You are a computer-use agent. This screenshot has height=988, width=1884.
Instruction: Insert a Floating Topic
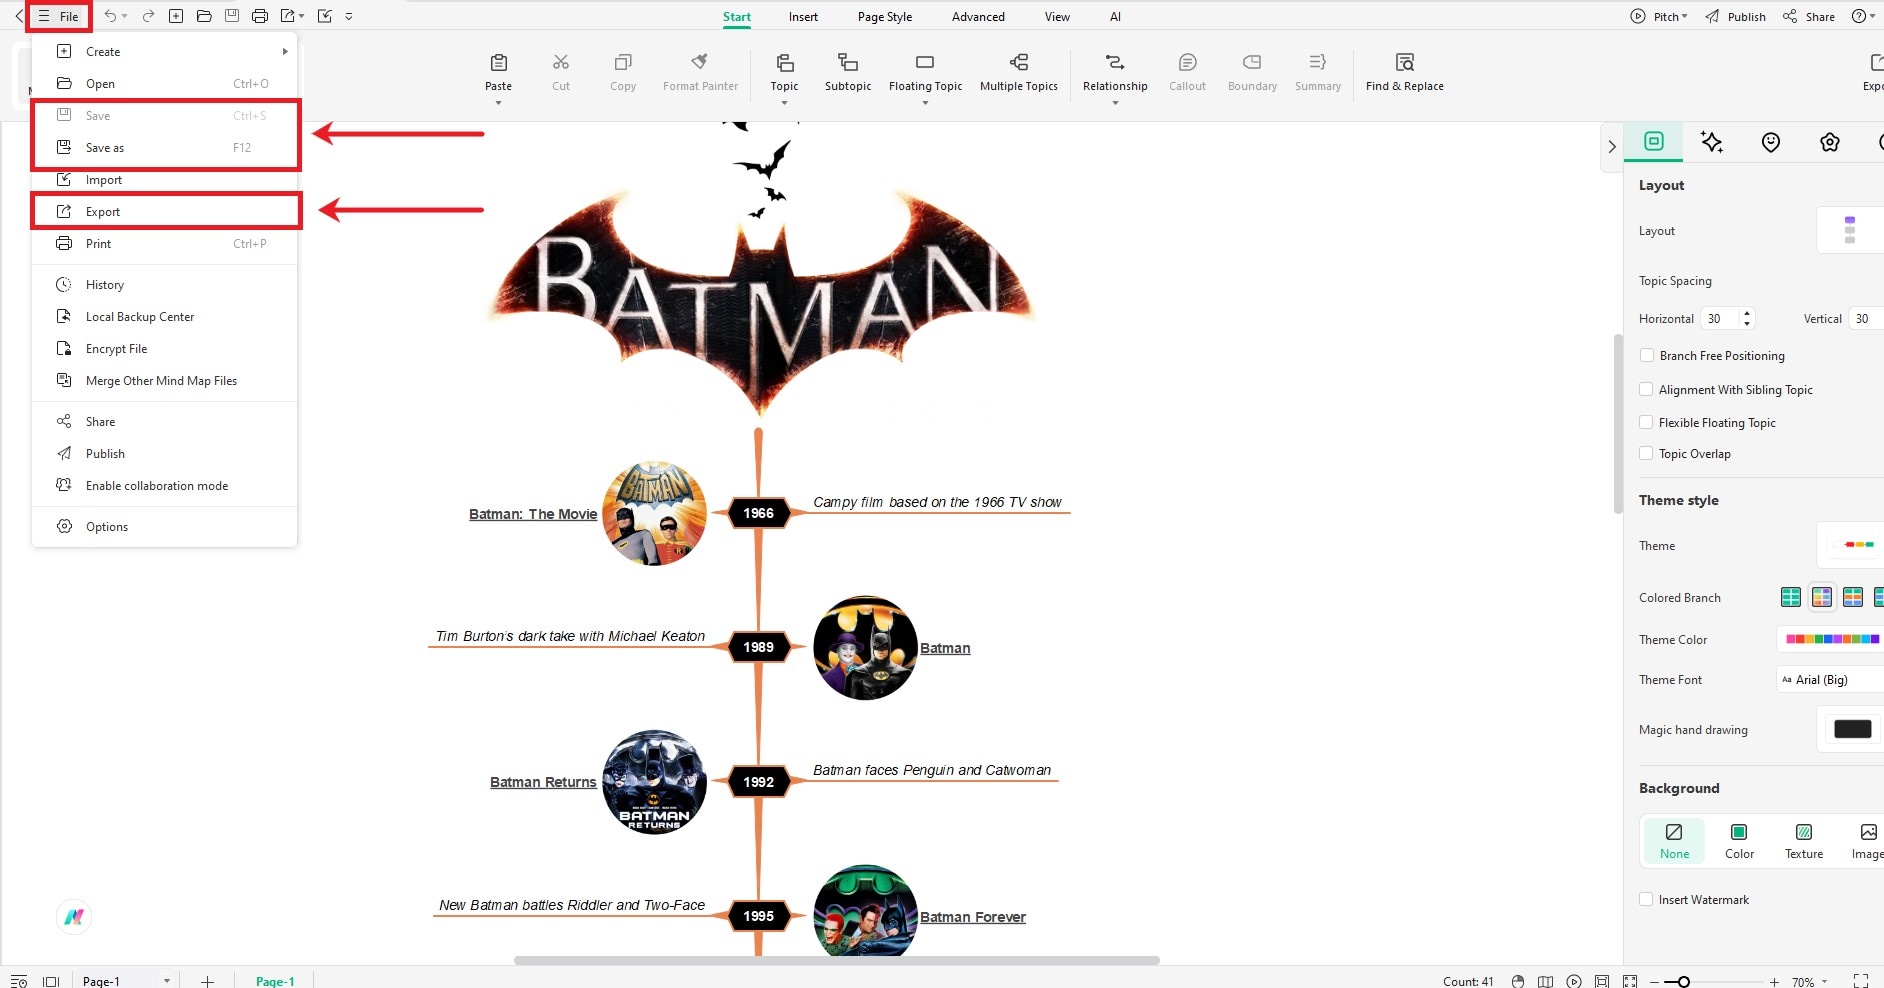925,73
